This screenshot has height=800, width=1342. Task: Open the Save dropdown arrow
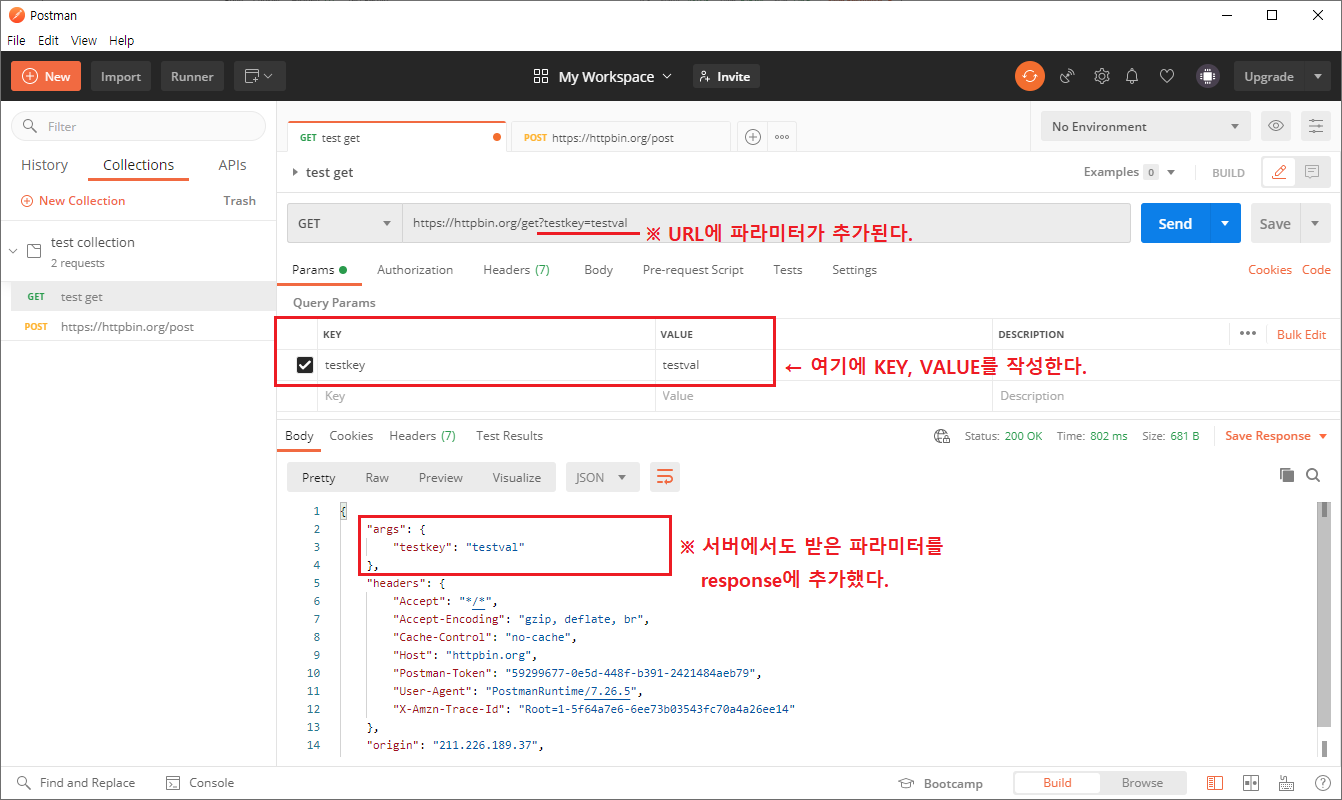pyautogui.click(x=1315, y=223)
